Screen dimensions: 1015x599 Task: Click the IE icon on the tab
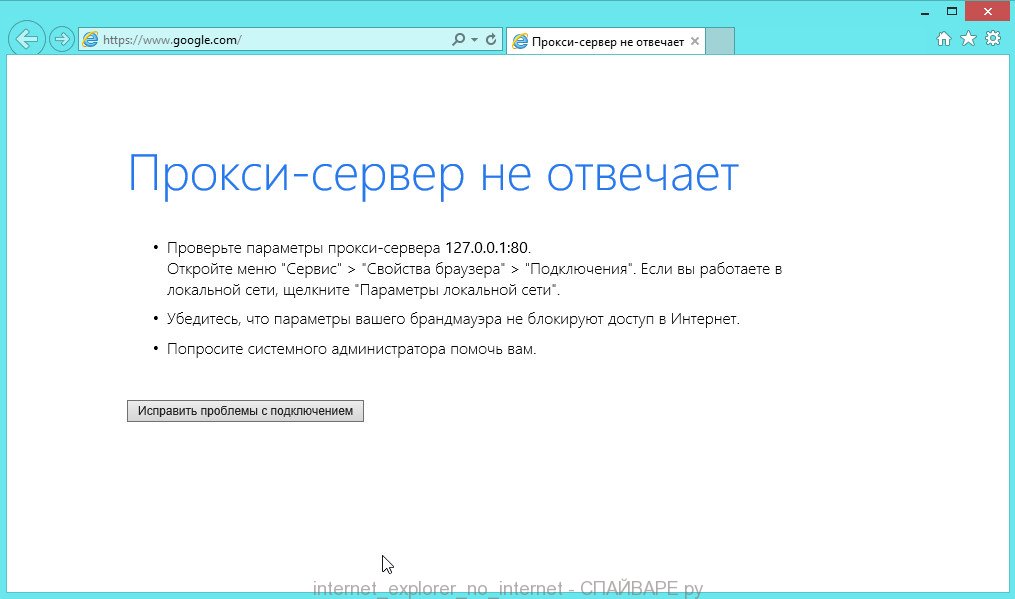point(520,42)
